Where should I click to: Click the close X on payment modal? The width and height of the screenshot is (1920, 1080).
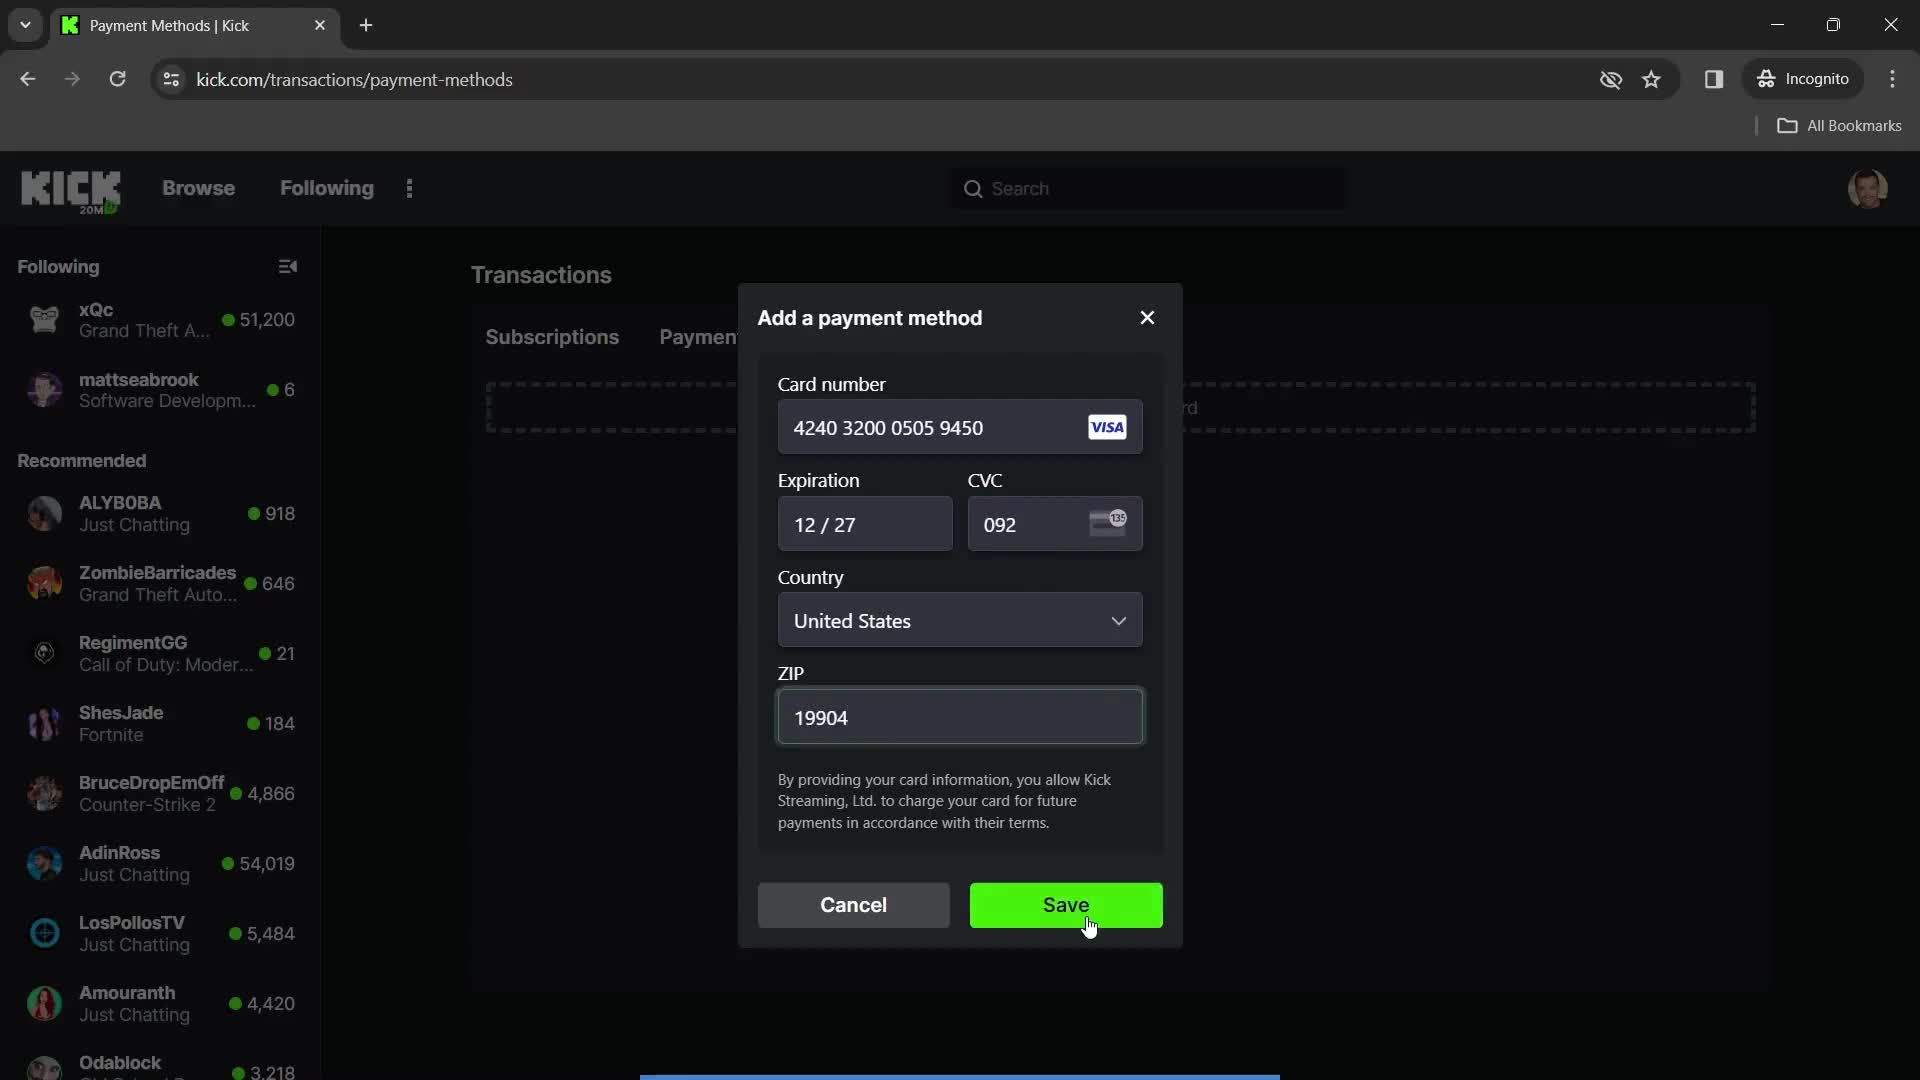(1147, 316)
